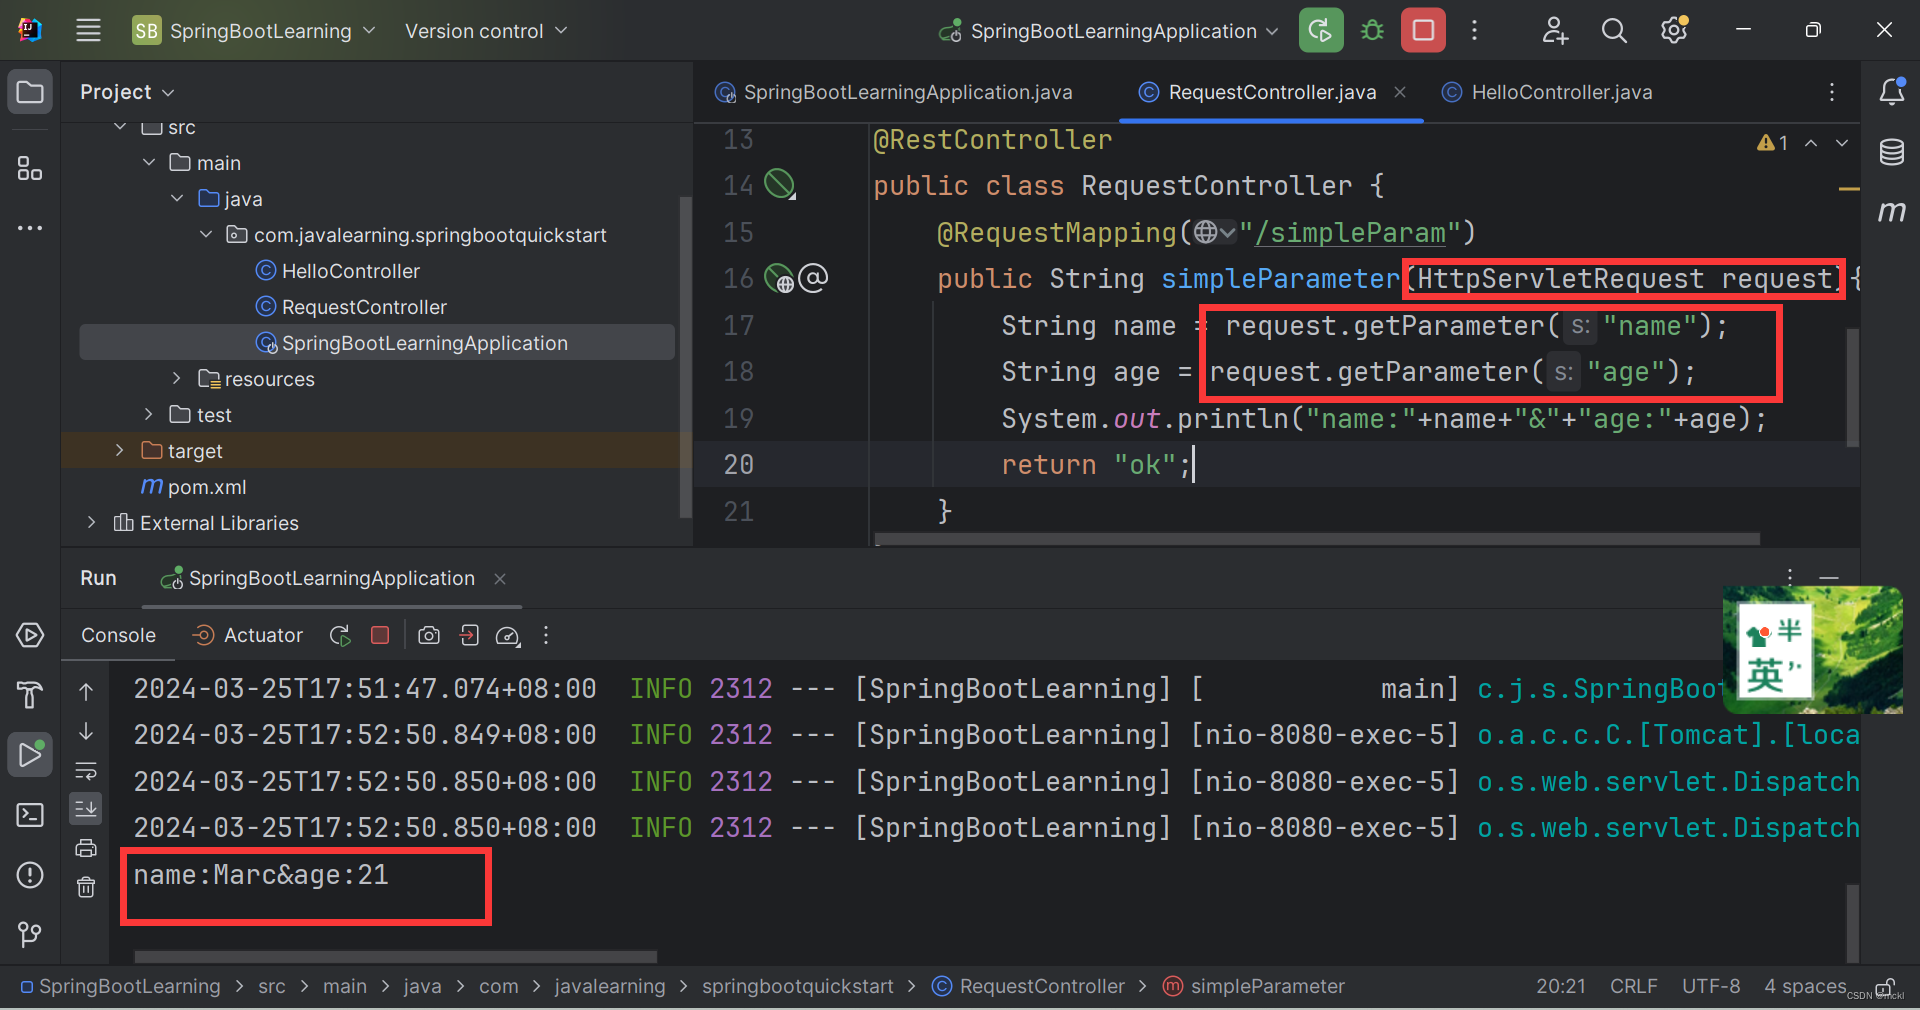Open the Database tool window

point(1891,152)
